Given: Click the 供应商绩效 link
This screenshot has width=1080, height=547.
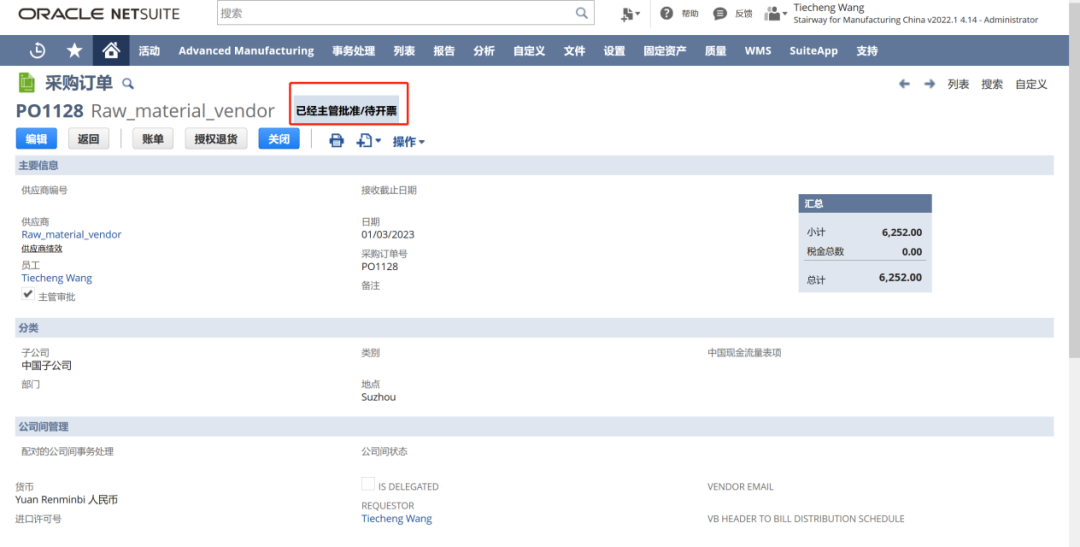Looking at the screenshot, I should click(x=42, y=249).
